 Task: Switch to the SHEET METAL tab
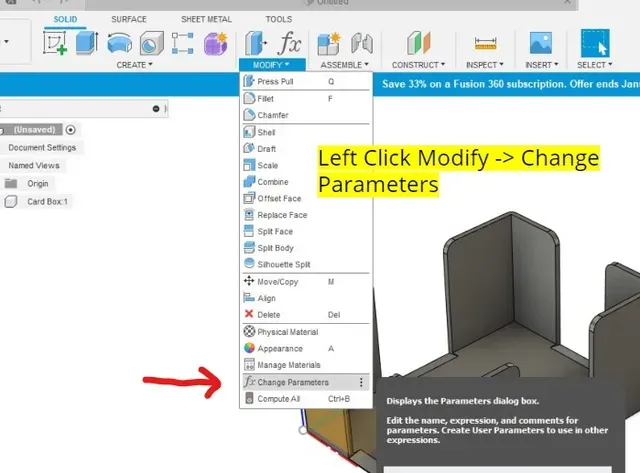[x=206, y=19]
